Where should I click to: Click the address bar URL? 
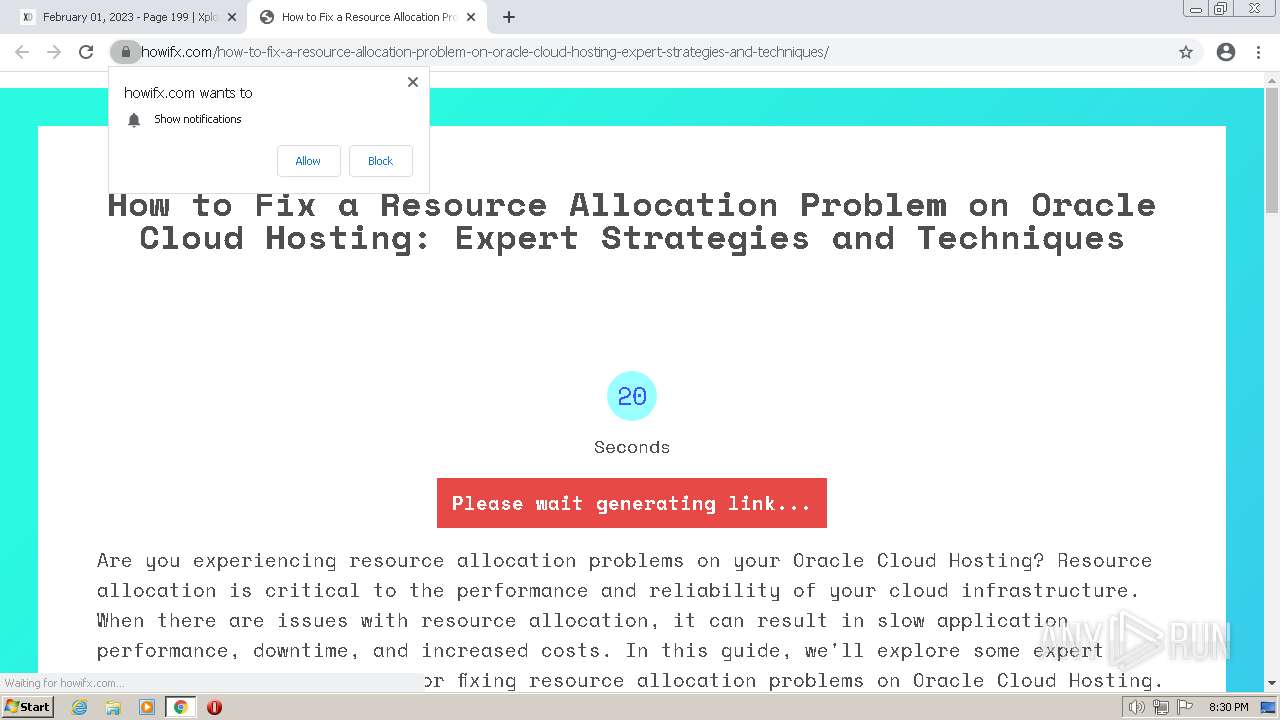[x=485, y=52]
